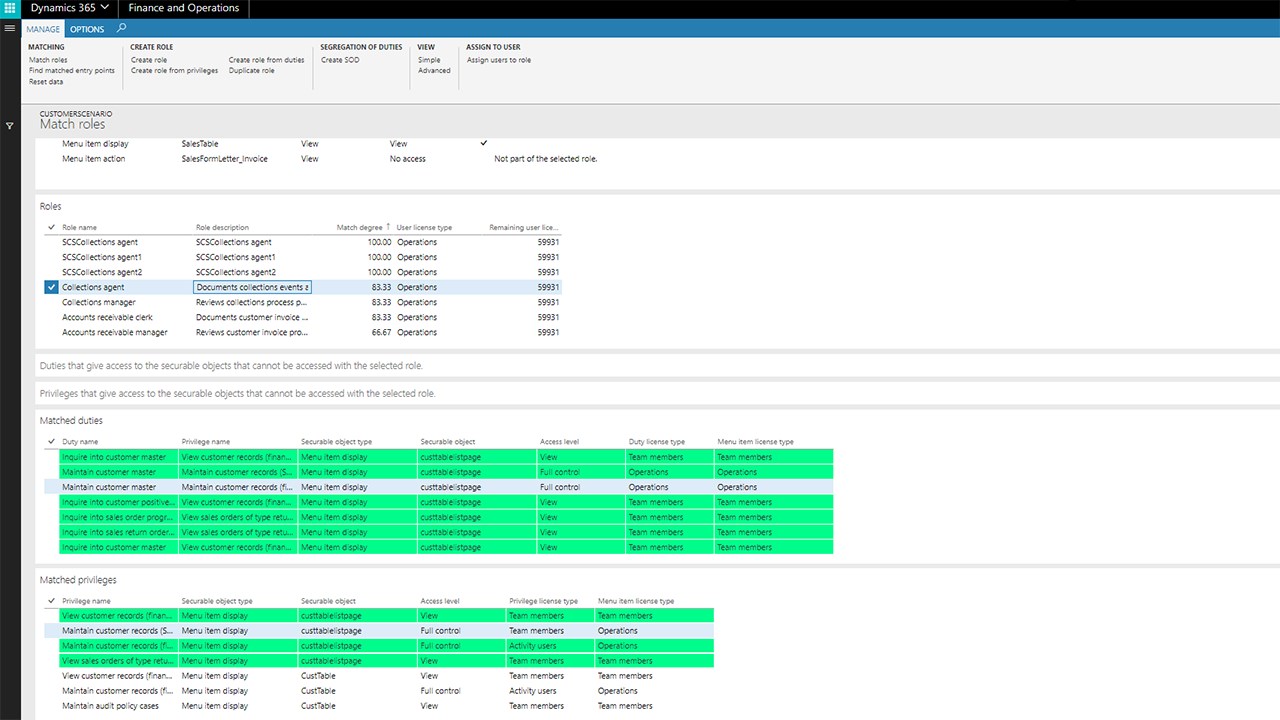Toggle select-all checkmark in Matched privileges grid
1280x720 pixels.
(x=52, y=601)
